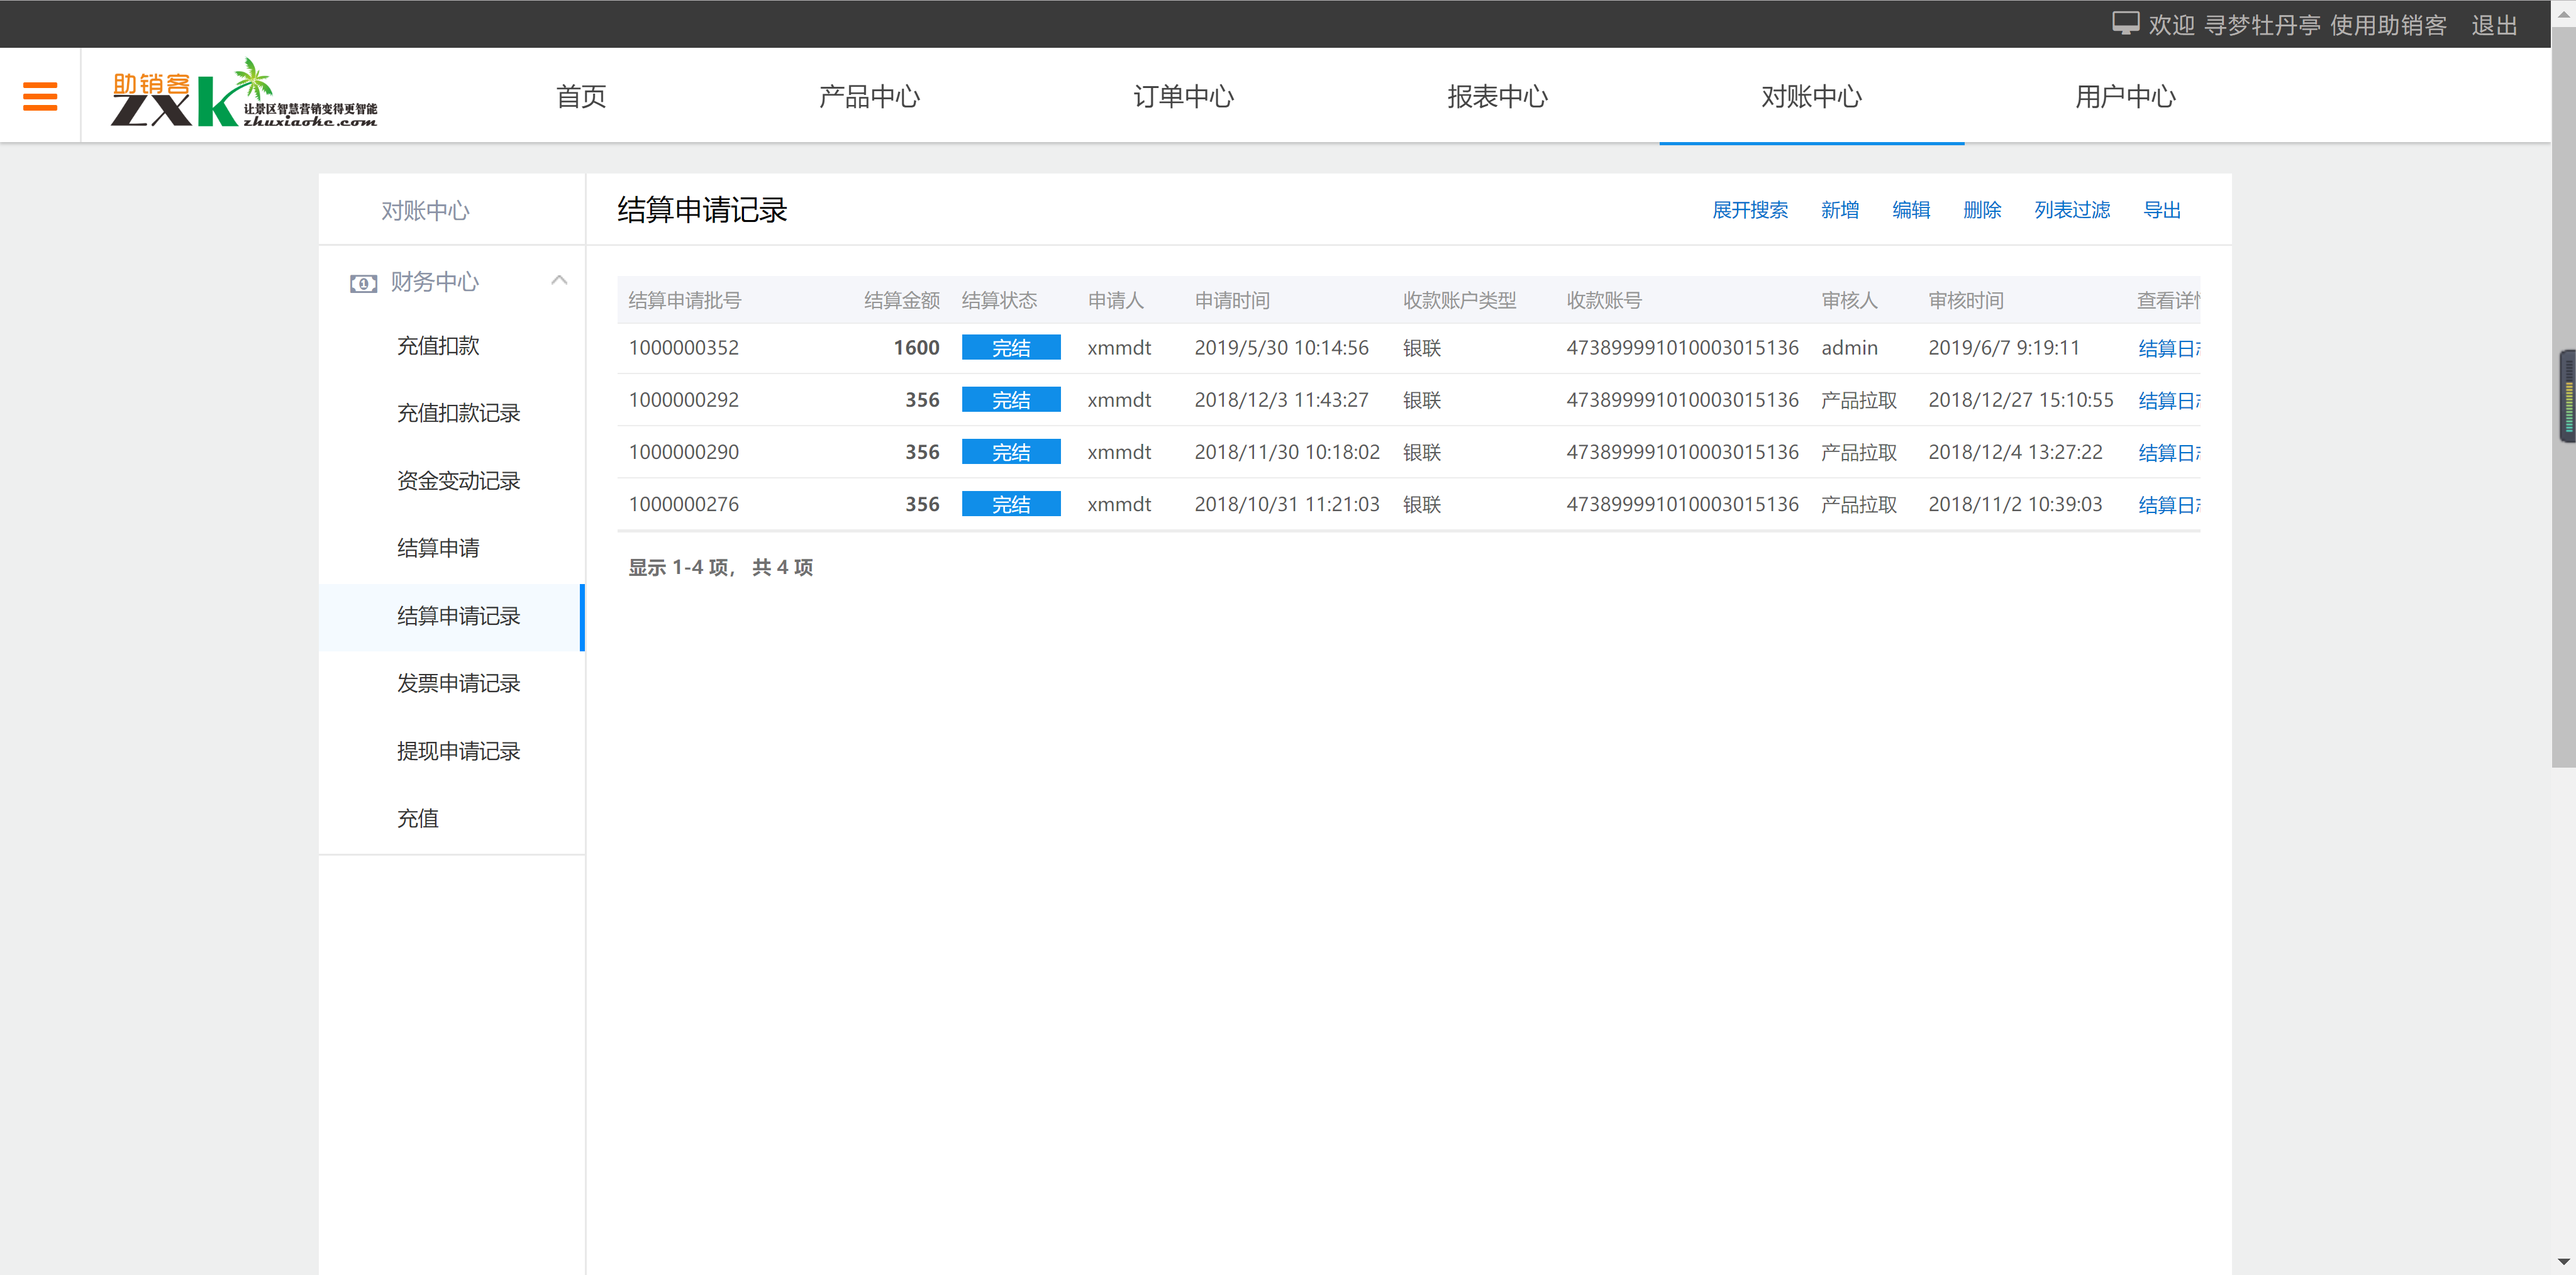This screenshot has height=1275, width=2576.
Task: Select 充值扣款 in the sidebar
Action: (438, 345)
